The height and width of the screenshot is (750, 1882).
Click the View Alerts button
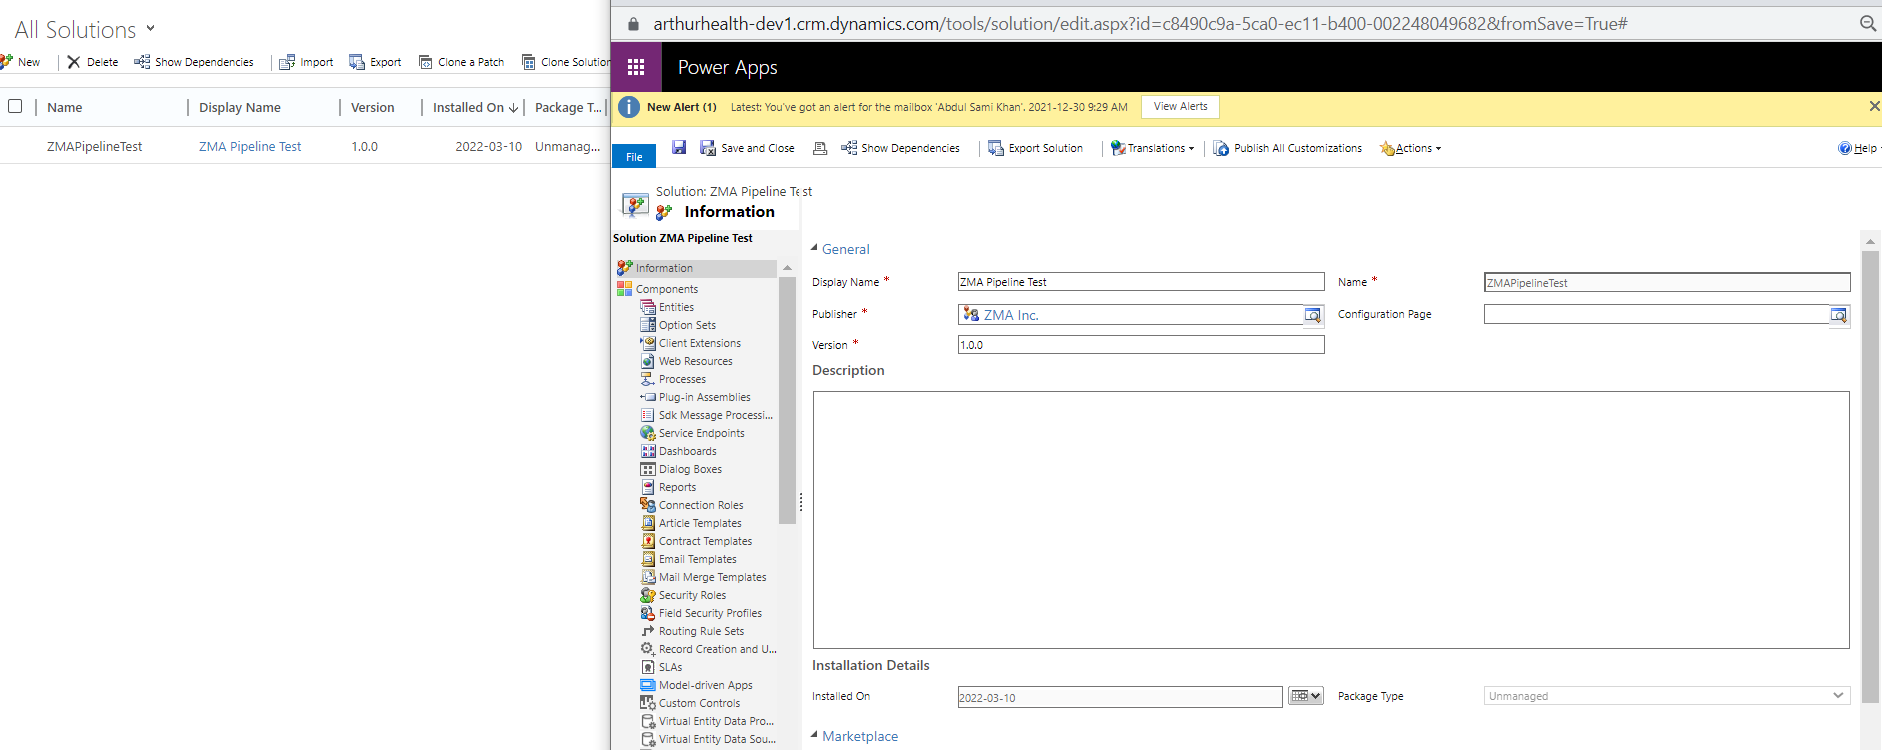[x=1180, y=106]
